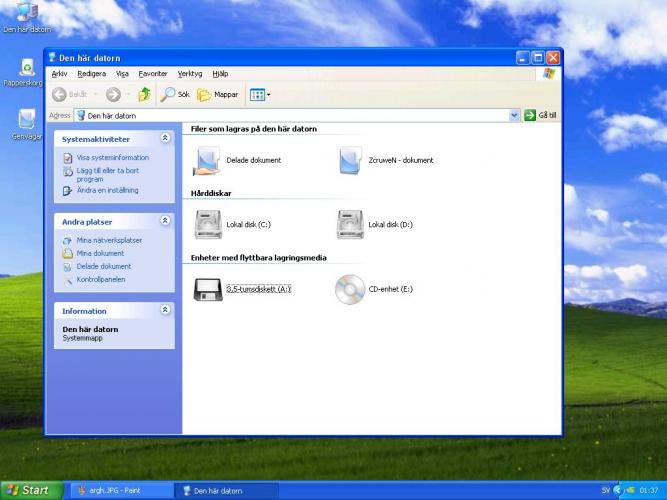Select the 3,5-tumsdiskett (A:) floppy icon

click(x=208, y=289)
